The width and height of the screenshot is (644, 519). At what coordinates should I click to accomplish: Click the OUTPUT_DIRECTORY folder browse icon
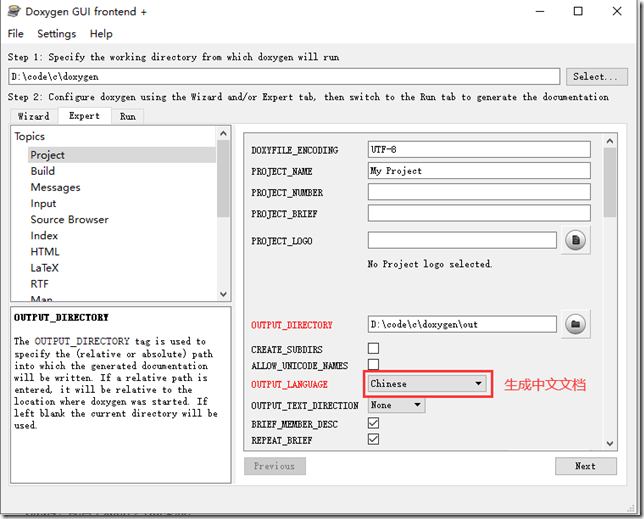pyautogui.click(x=575, y=324)
